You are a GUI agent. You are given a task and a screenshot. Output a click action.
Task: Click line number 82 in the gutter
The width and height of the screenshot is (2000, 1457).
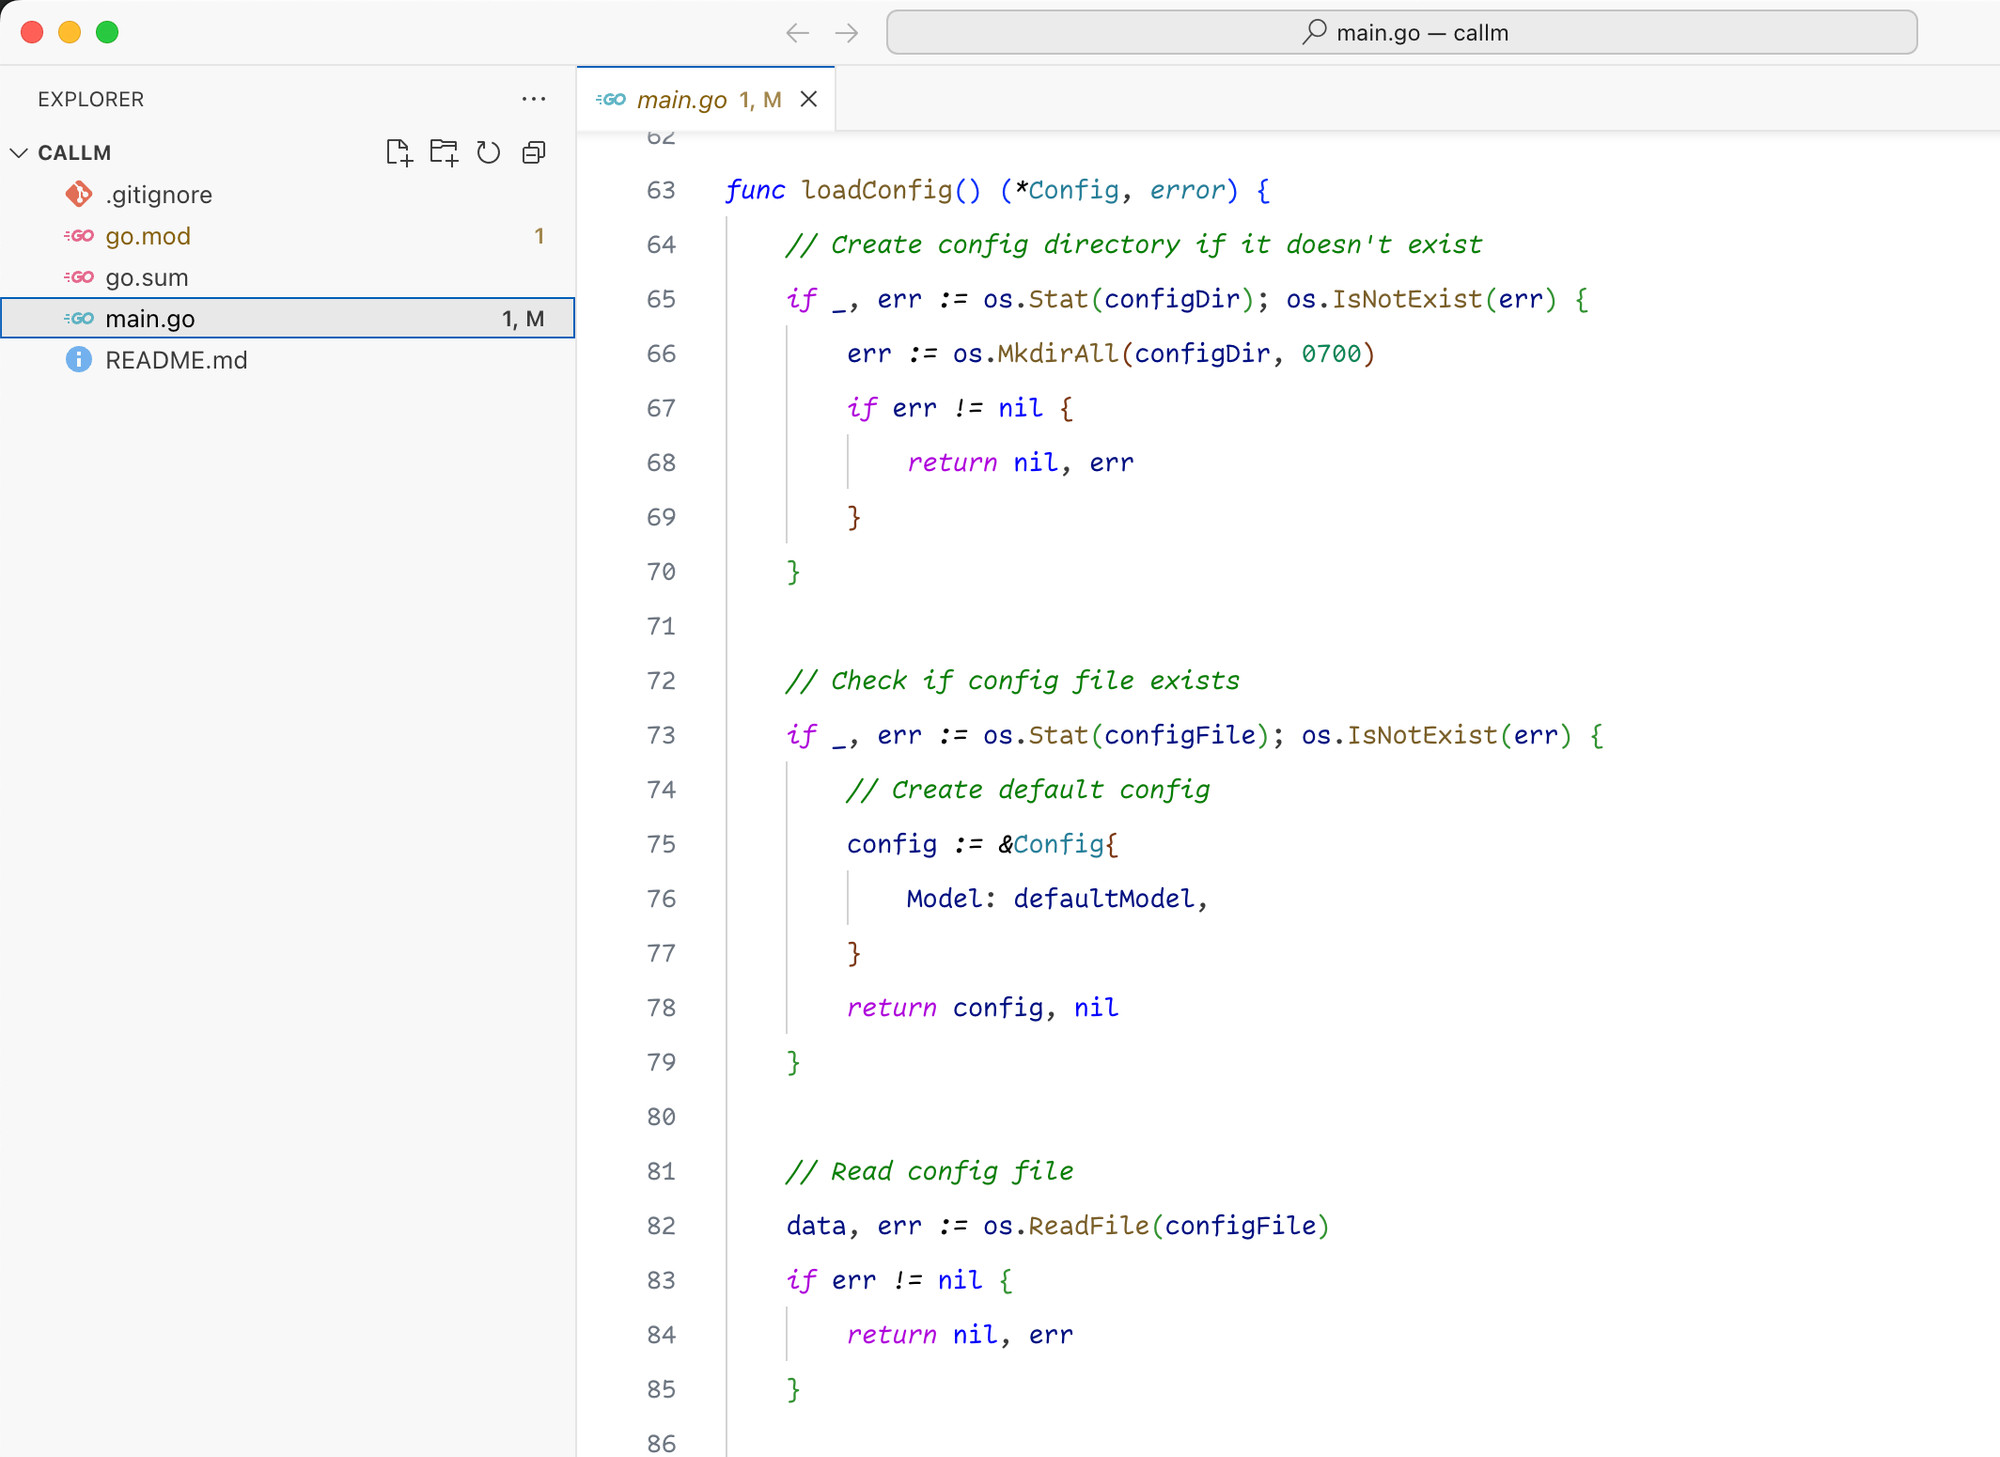[x=661, y=1225]
